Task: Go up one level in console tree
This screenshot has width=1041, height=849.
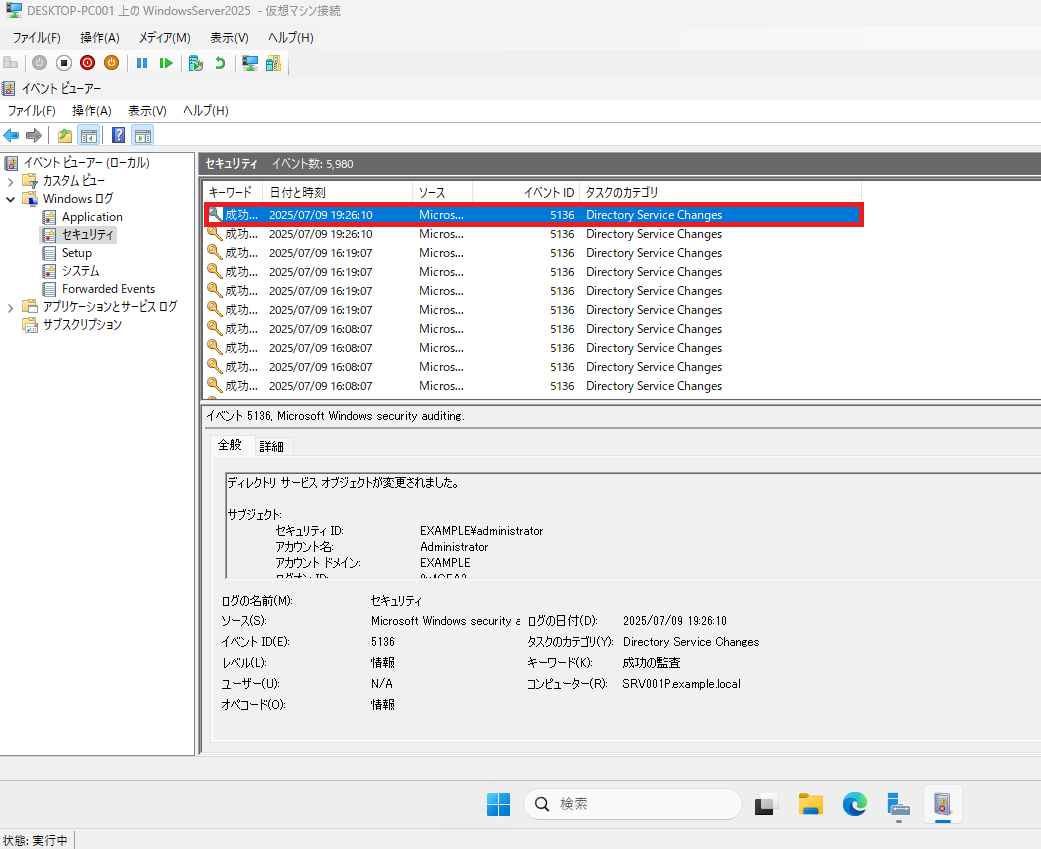Action: [64, 135]
